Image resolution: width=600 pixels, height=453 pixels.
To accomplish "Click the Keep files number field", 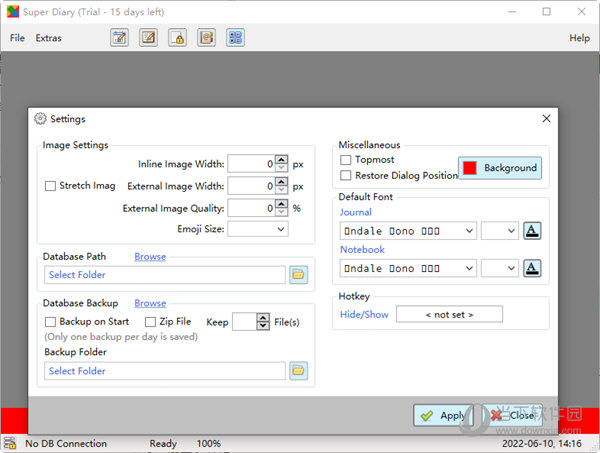I will click(x=245, y=322).
